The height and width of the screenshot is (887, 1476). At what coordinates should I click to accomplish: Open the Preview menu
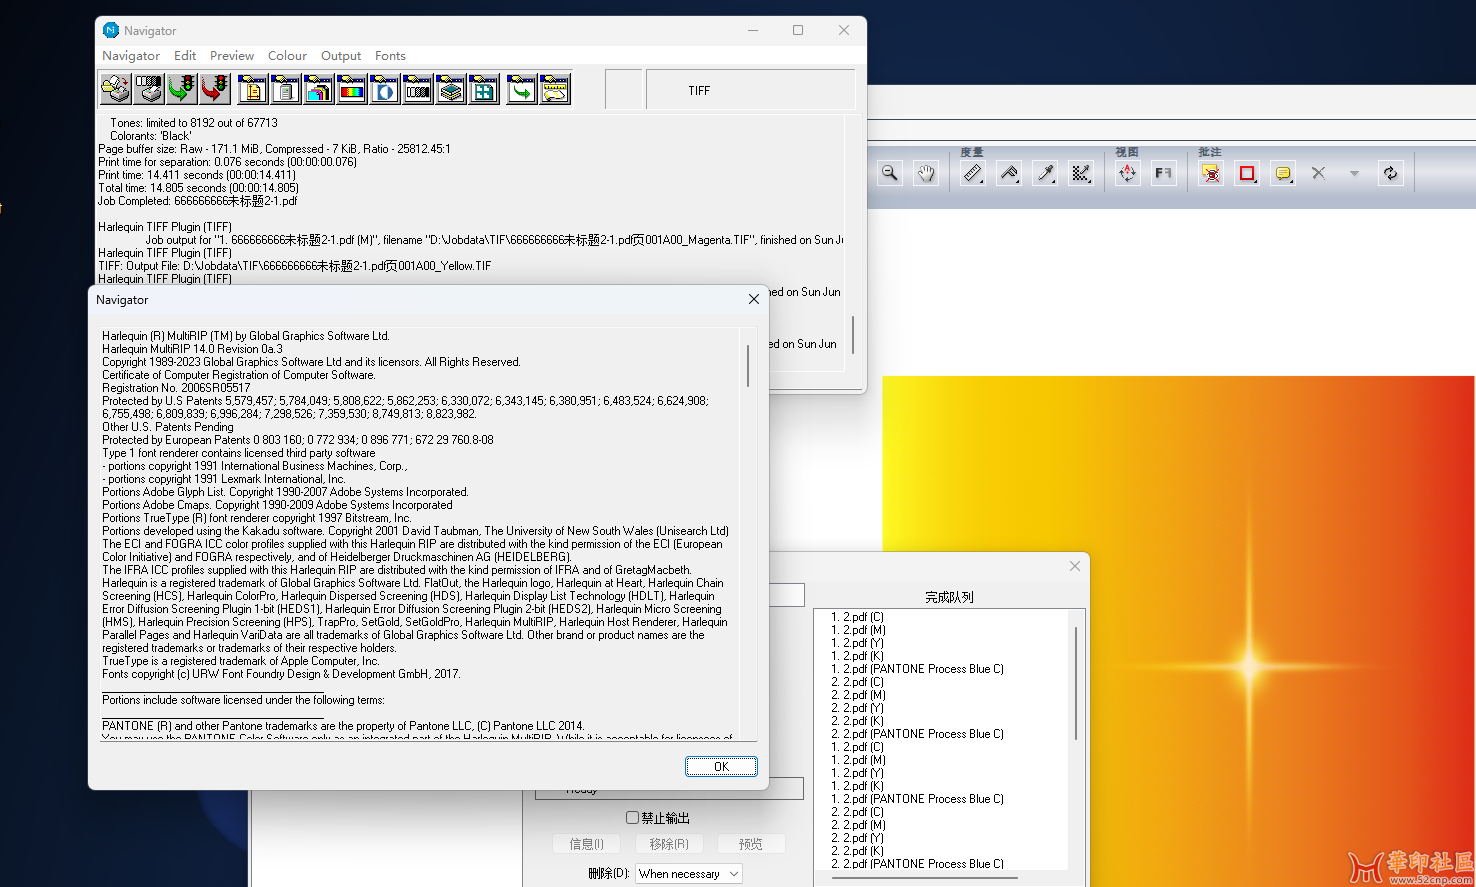(232, 56)
